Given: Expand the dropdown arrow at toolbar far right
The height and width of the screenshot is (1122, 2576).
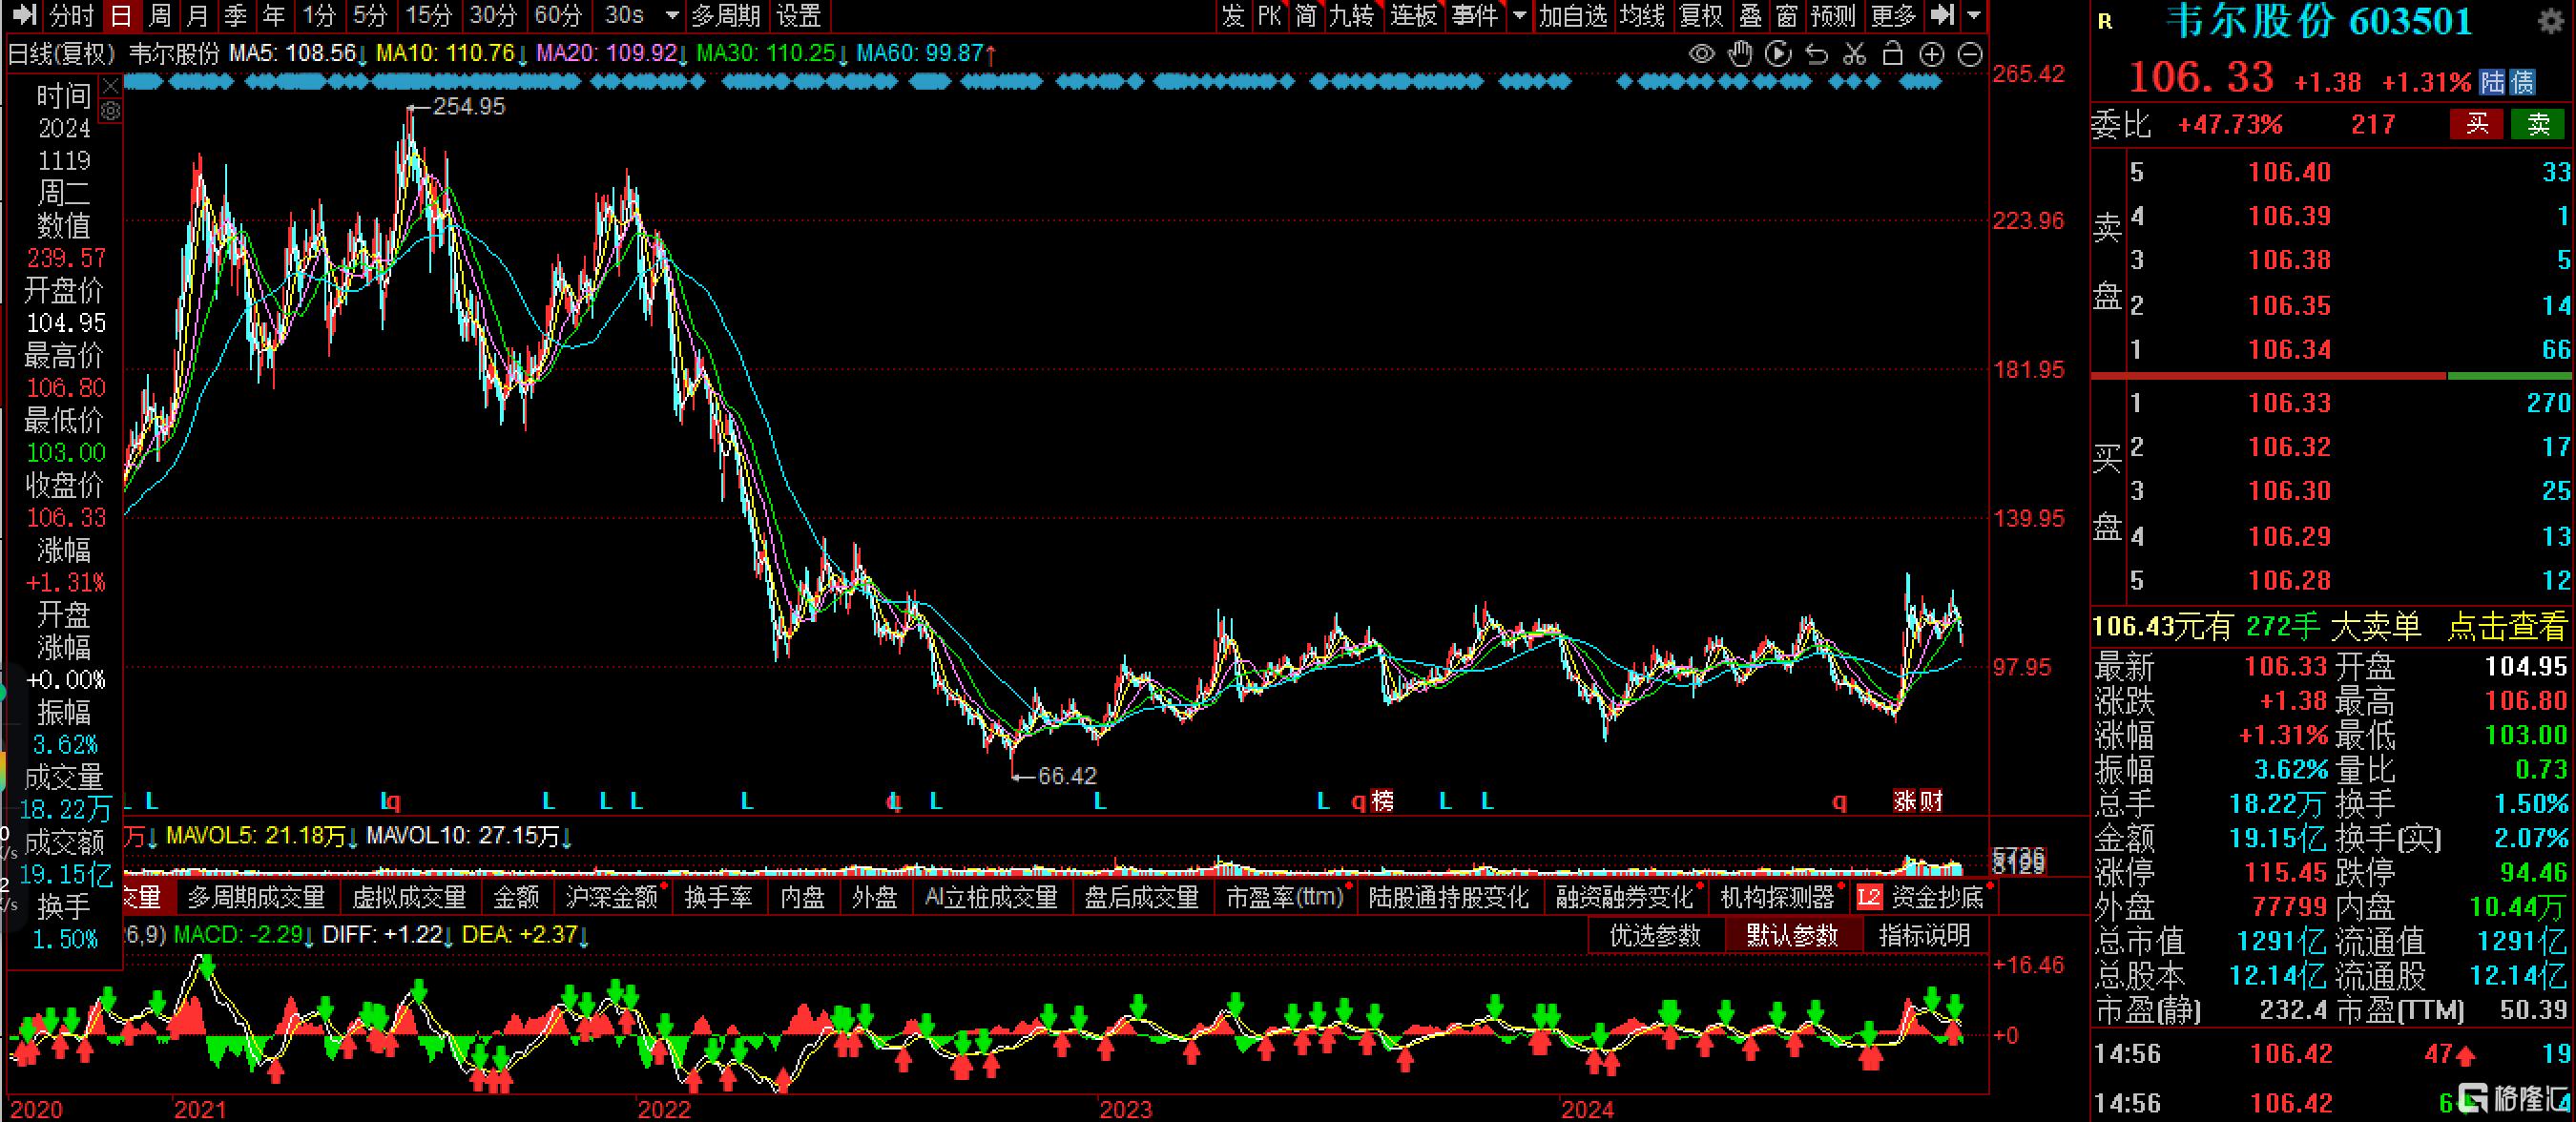Looking at the screenshot, I should click(1973, 15).
